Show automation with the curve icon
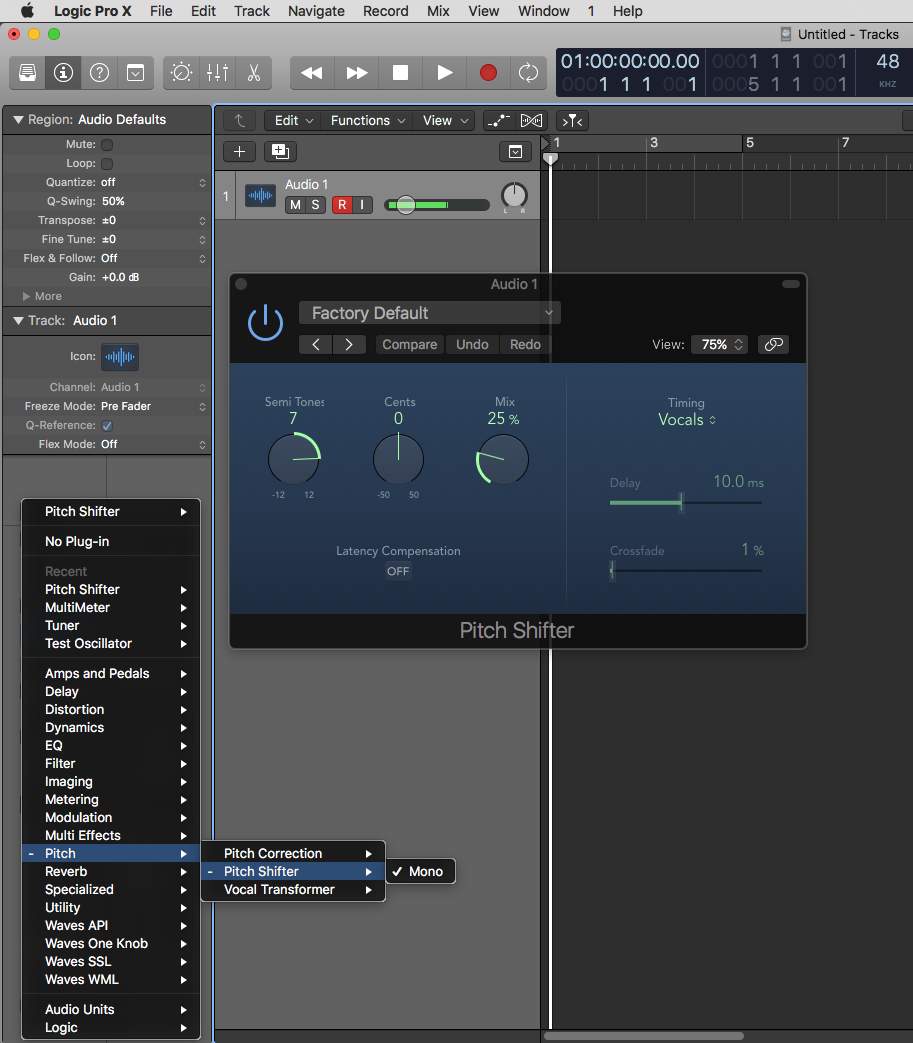 pyautogui.click(x=498, y=120)
